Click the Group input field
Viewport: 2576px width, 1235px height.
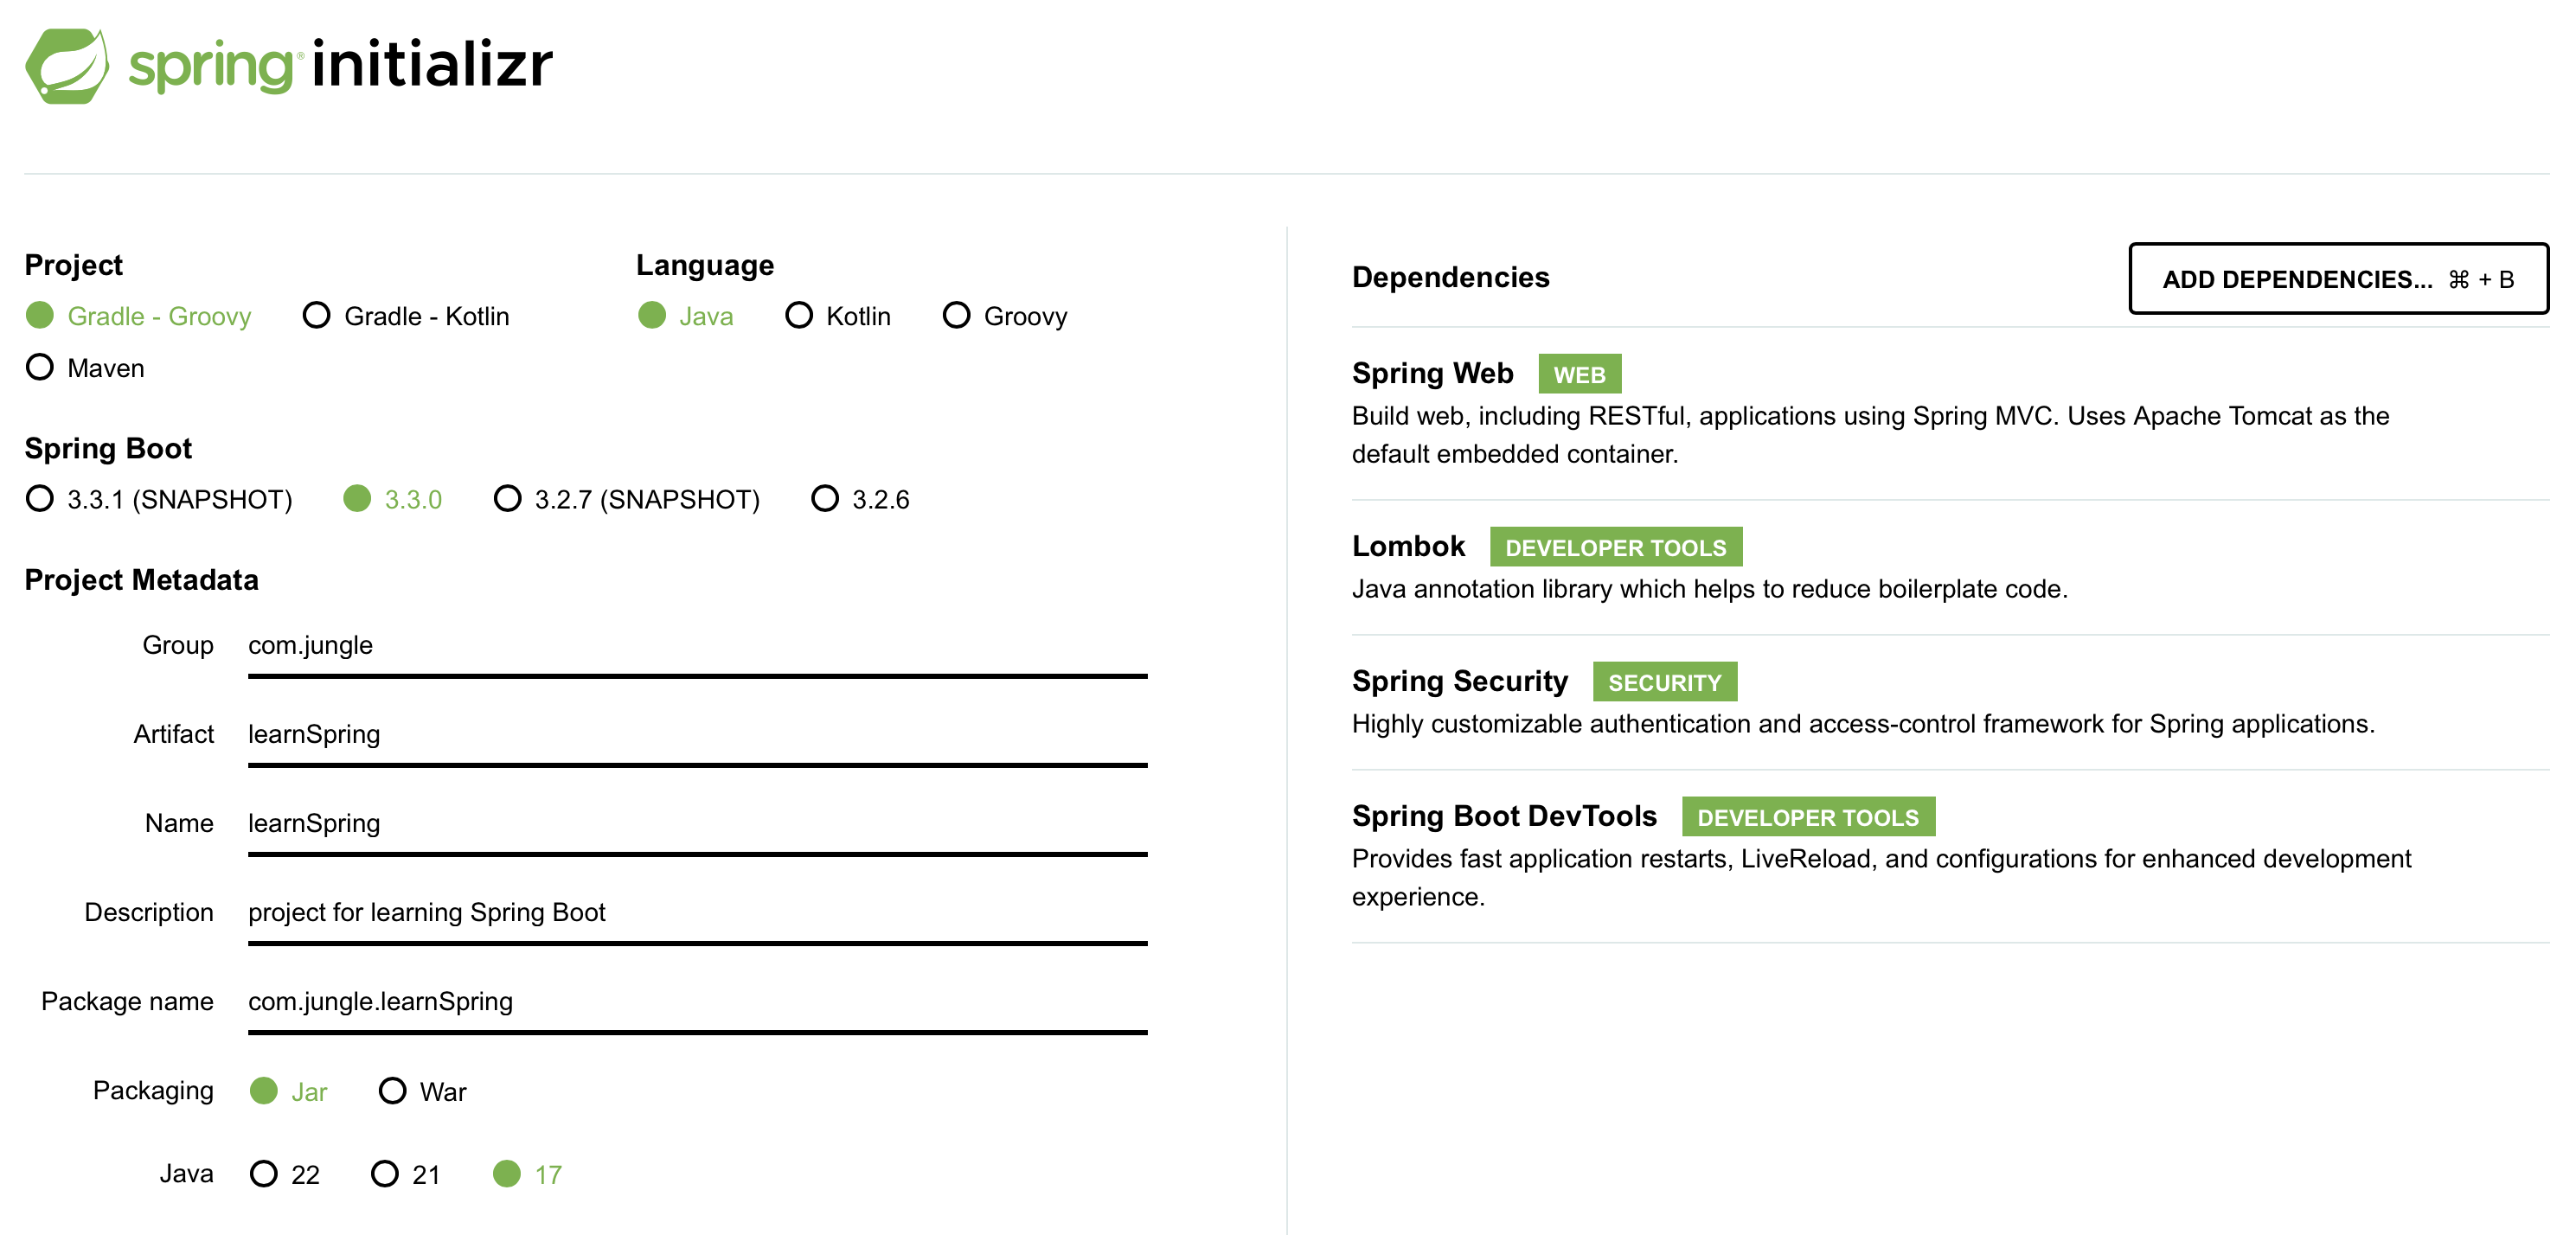(x=697, y=646)
